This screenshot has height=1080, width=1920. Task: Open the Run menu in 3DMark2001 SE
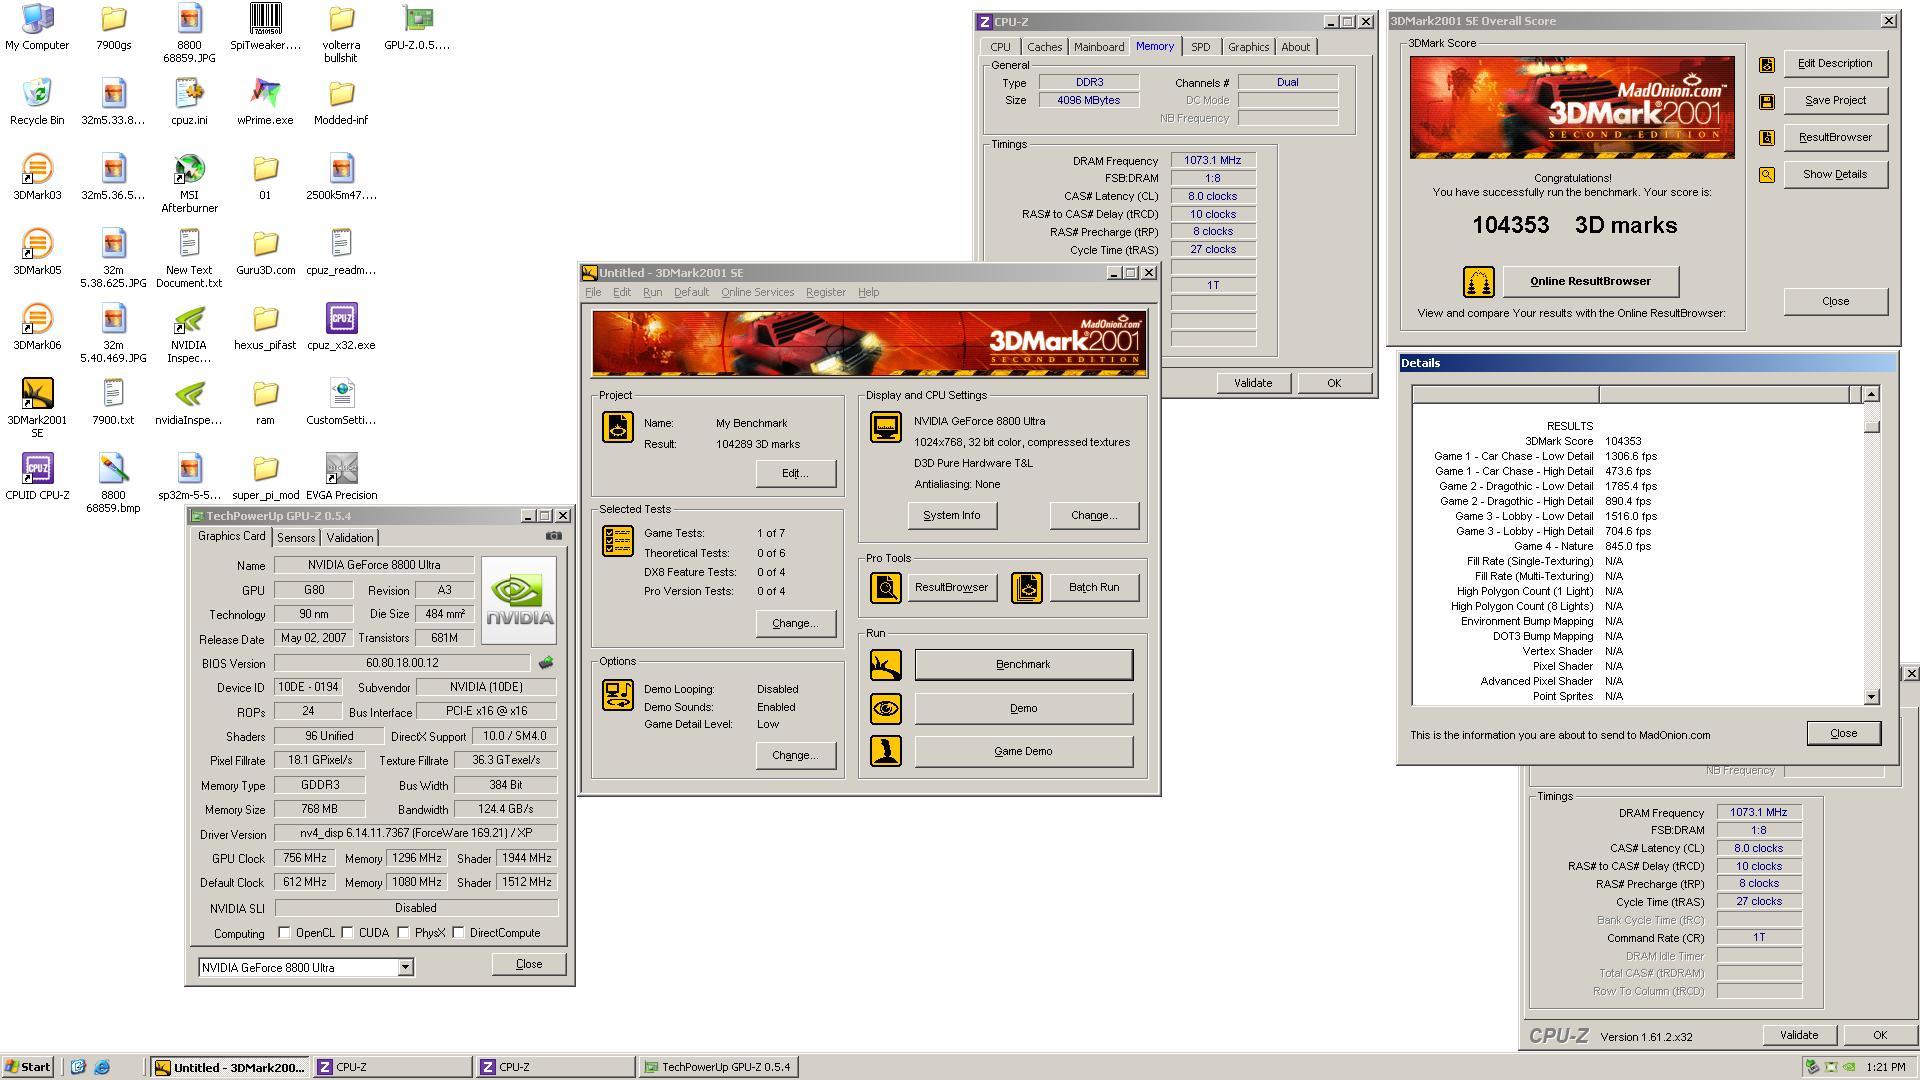point(652,293)
